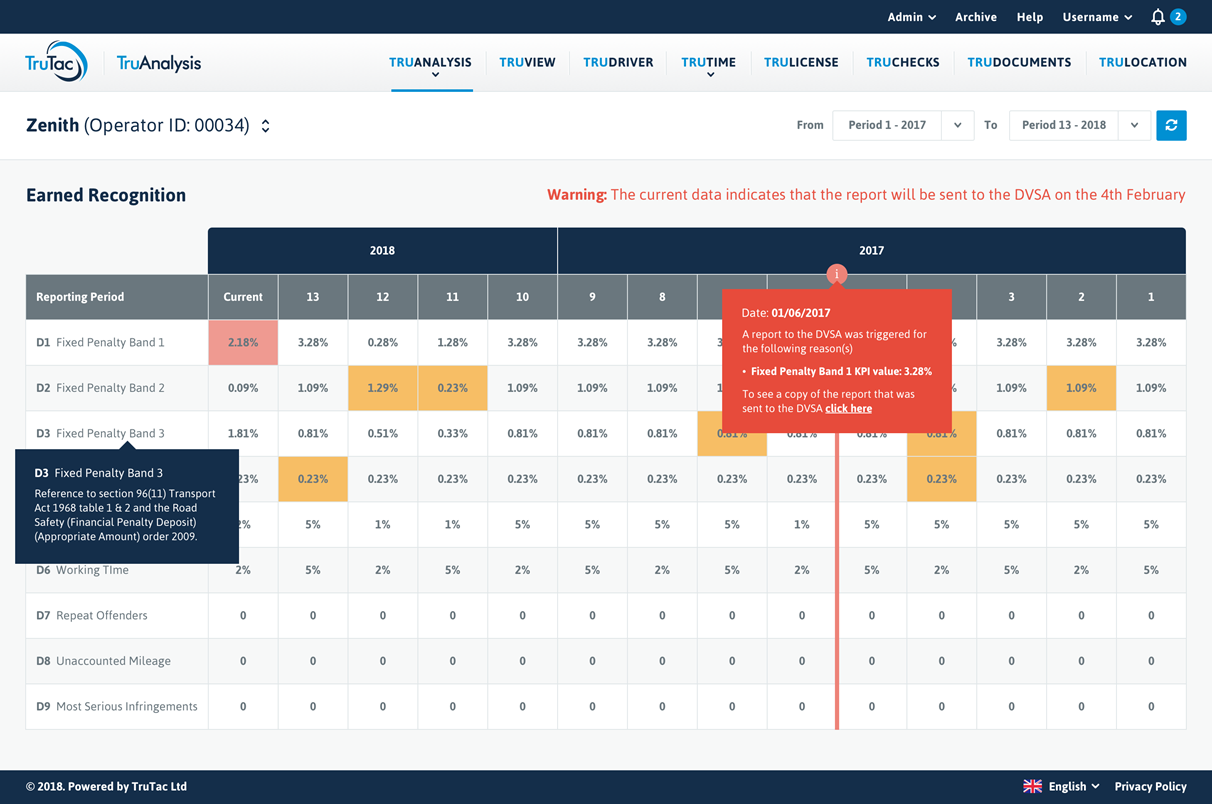1212x804 pixels.
Task: Open the Archive link in the top bar
Action: tap(976, 17)
